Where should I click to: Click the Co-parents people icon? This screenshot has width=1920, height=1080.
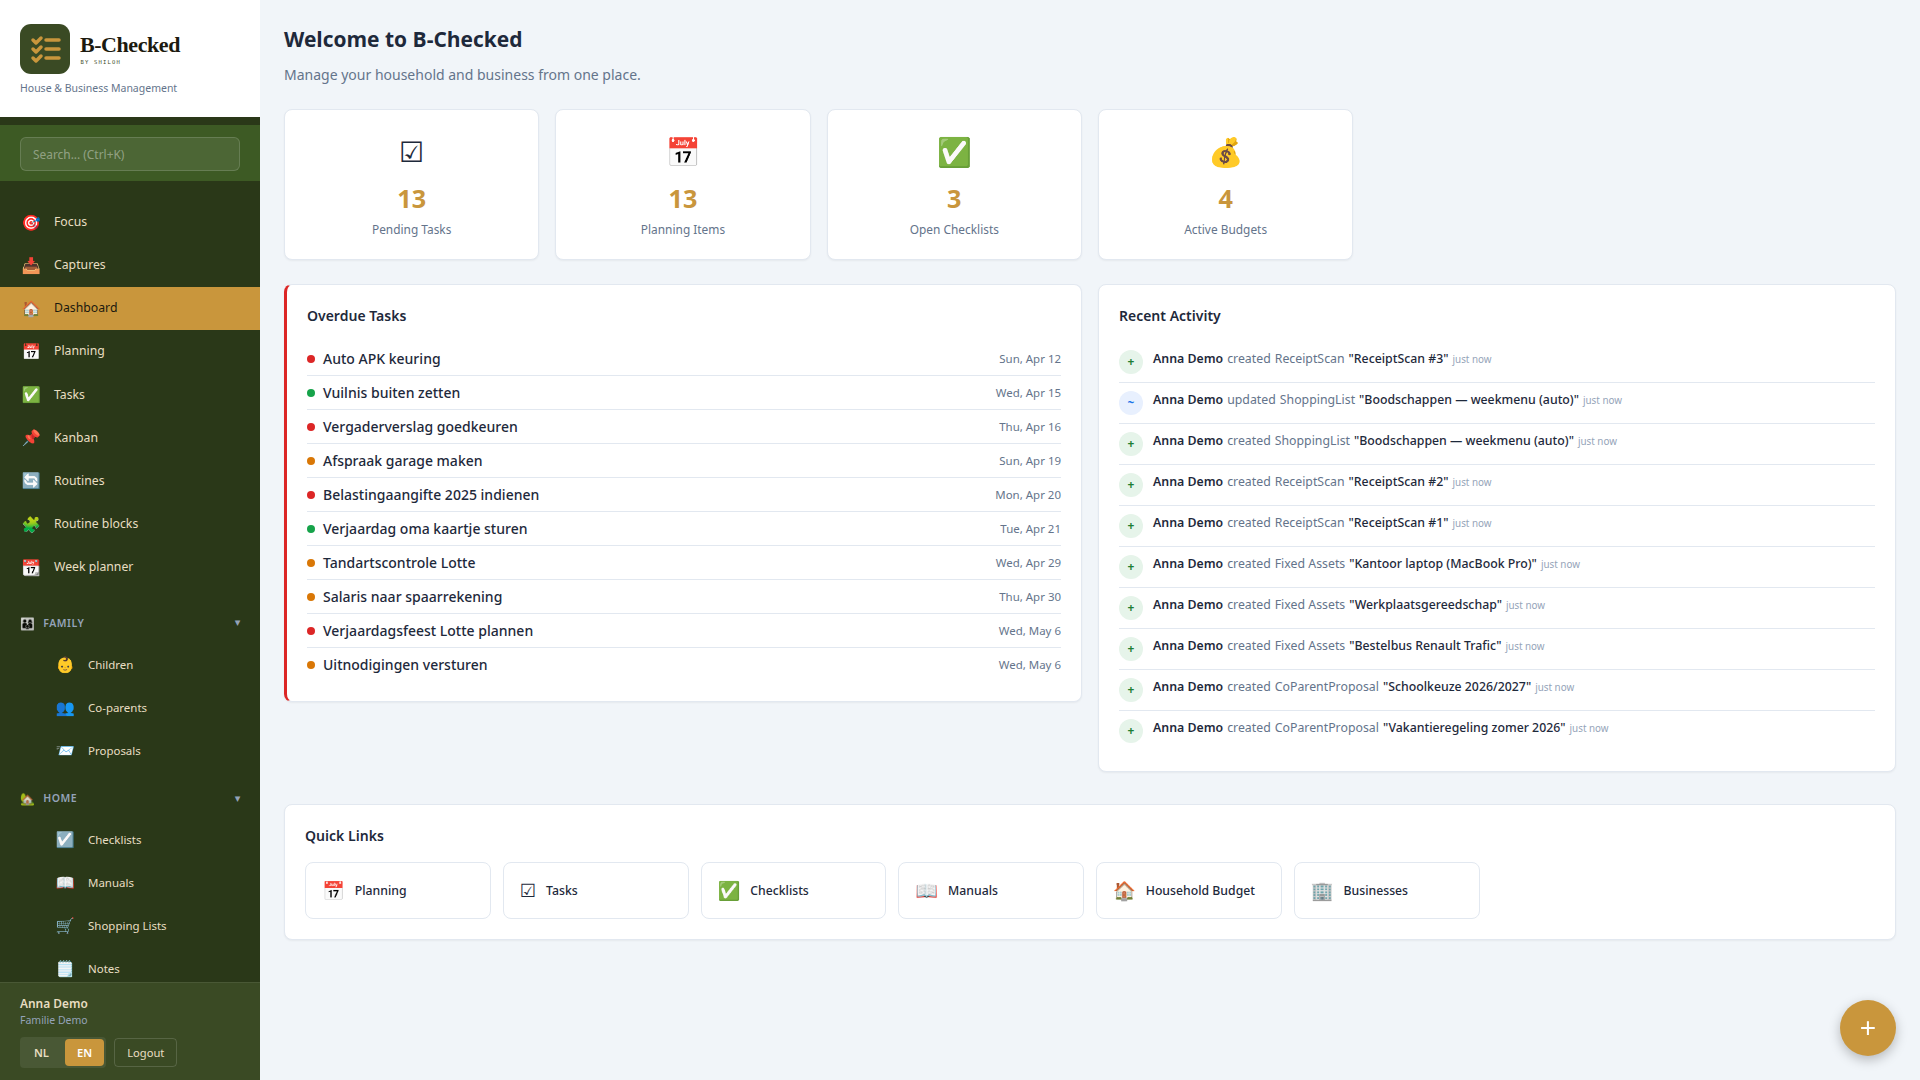[65, 708]
